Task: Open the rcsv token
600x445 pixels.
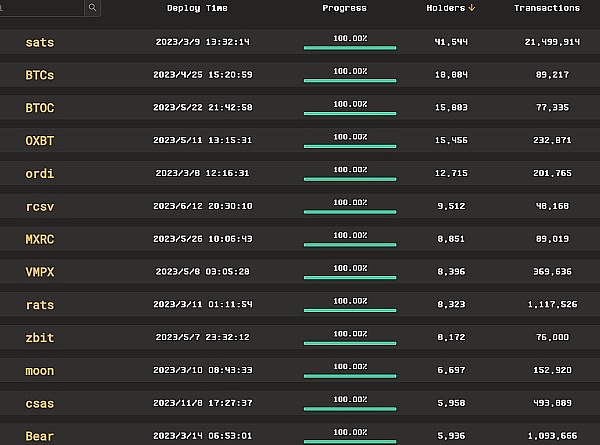Action: point(40,207)
